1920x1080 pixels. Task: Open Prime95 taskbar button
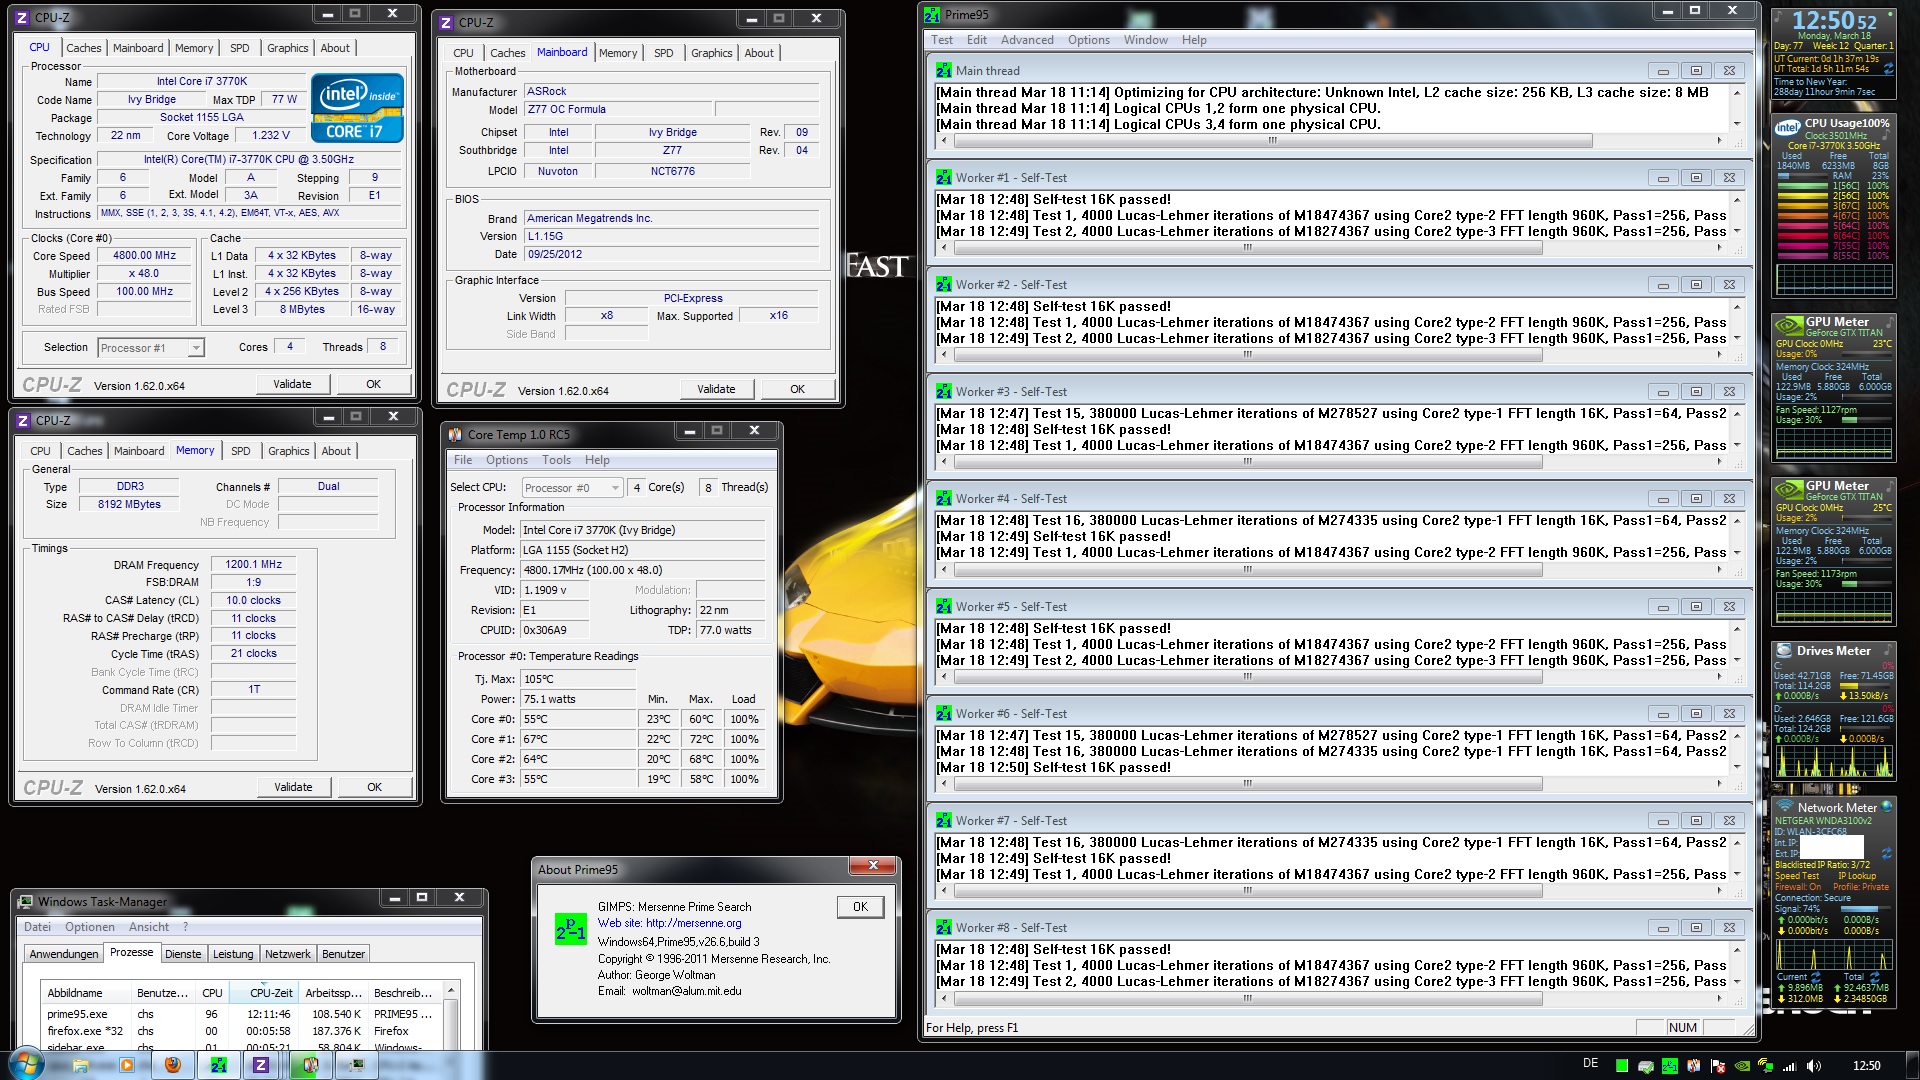pos(218,1065)
